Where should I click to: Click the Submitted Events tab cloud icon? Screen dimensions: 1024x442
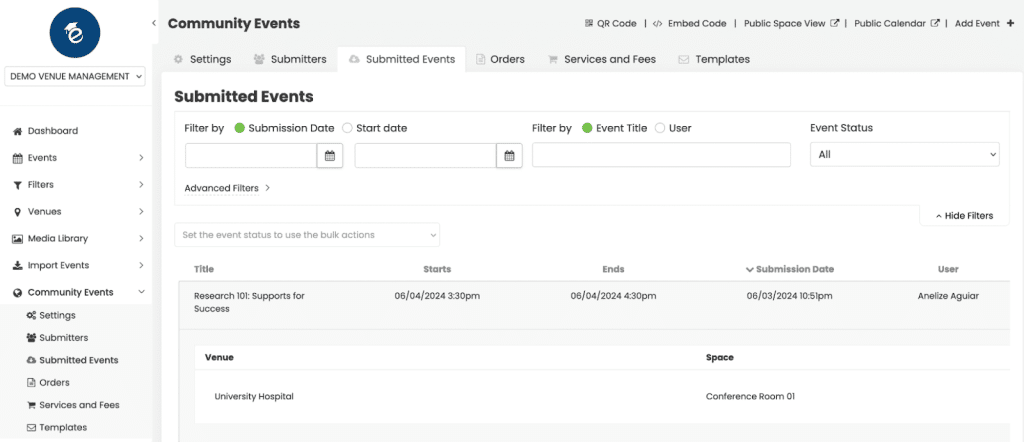pyautogui.click(x=354, y=59)
